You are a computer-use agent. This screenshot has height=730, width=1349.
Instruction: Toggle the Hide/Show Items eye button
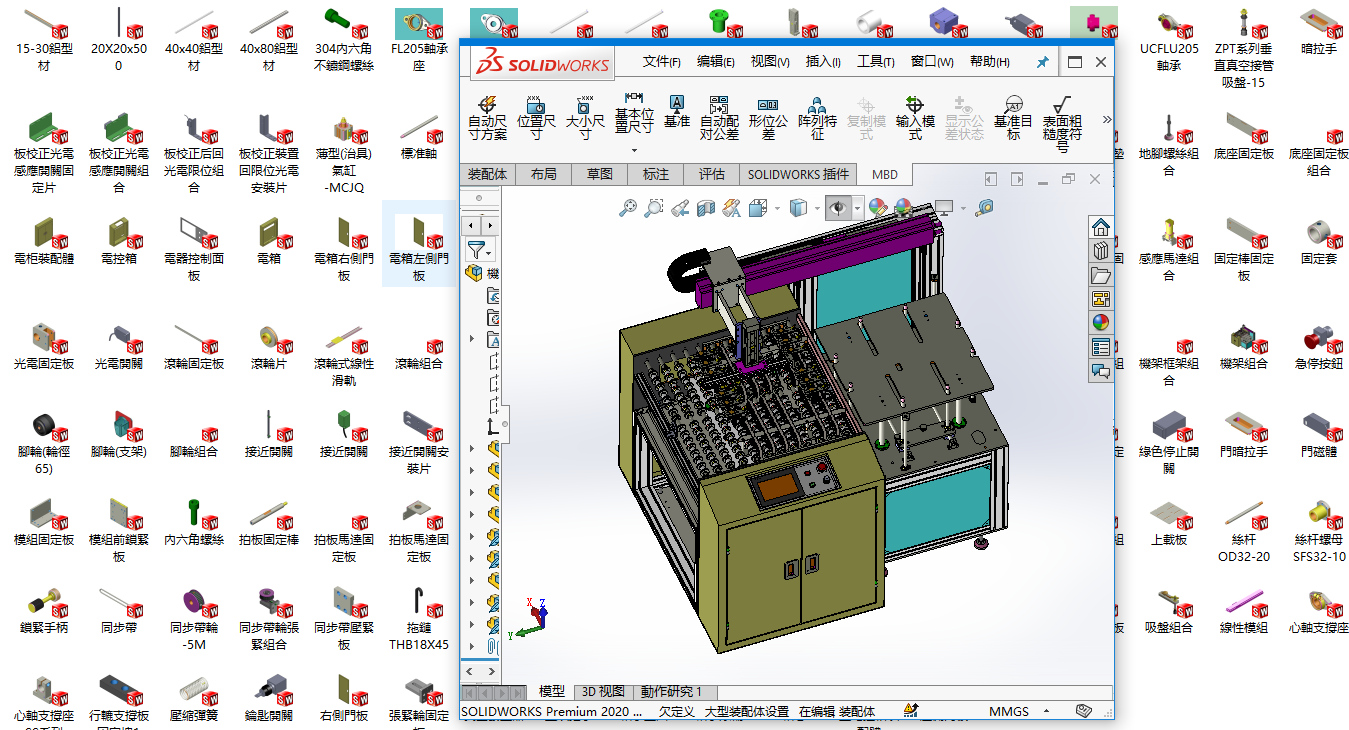coord(837,208)
